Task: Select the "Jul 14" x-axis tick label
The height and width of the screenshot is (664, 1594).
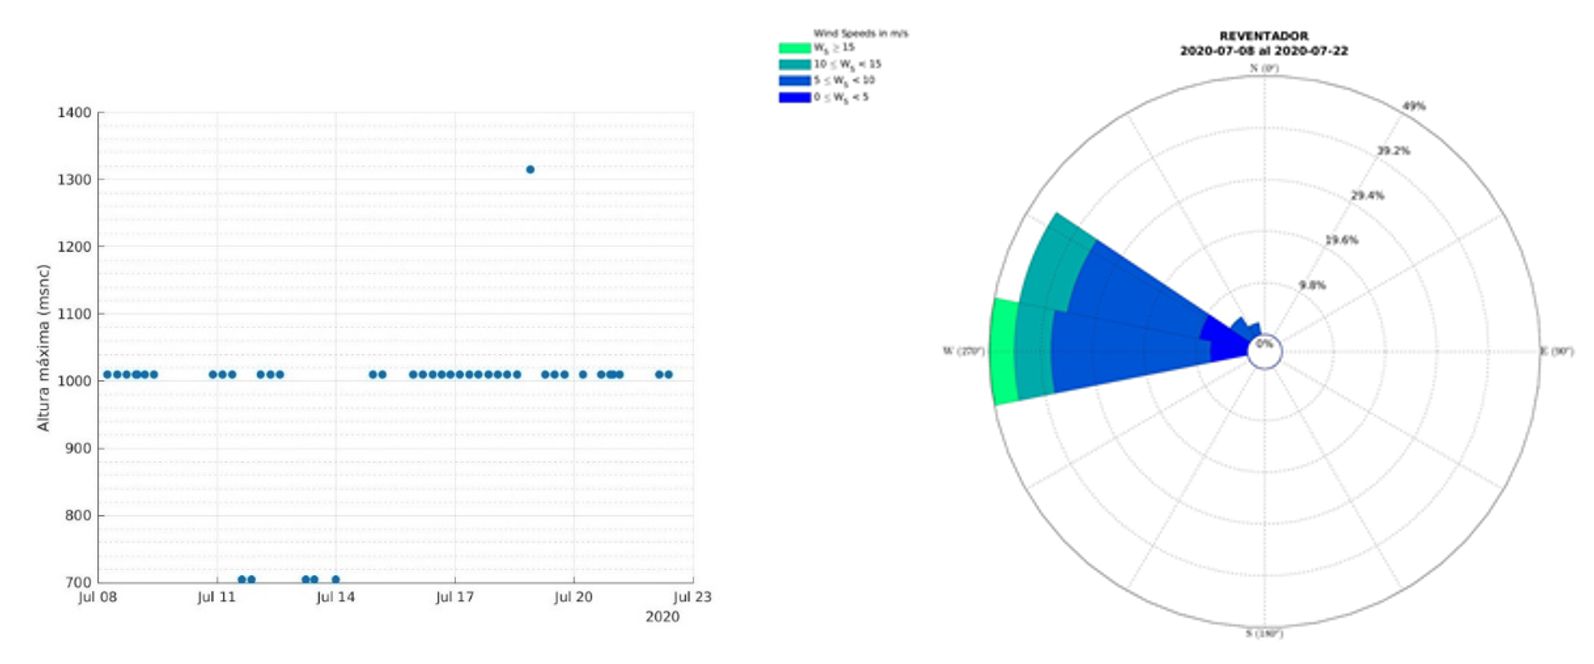Action: tap(335, 598)
